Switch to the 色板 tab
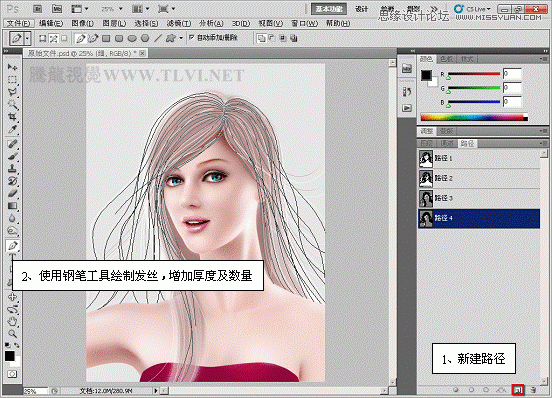 tap(446, 59)
